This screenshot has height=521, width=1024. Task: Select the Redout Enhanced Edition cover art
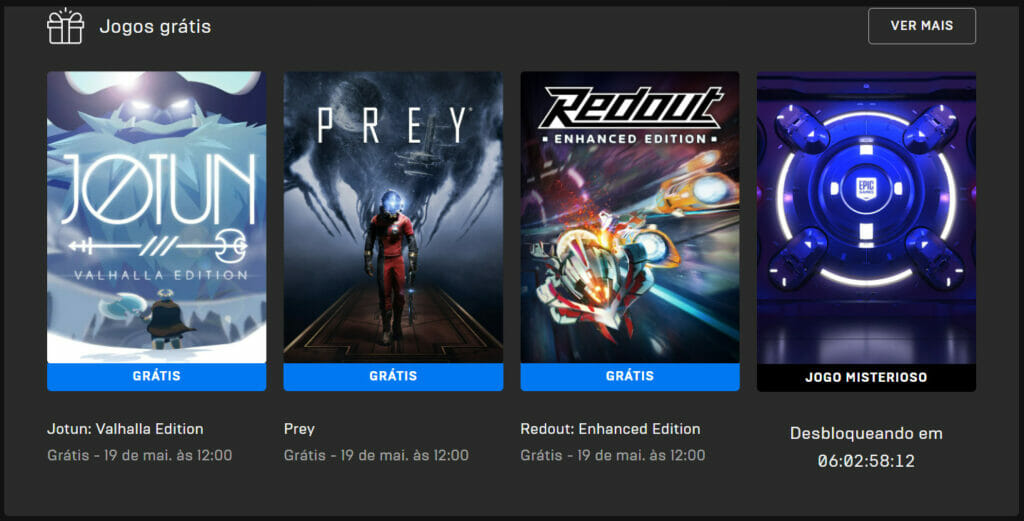point(630,217)
